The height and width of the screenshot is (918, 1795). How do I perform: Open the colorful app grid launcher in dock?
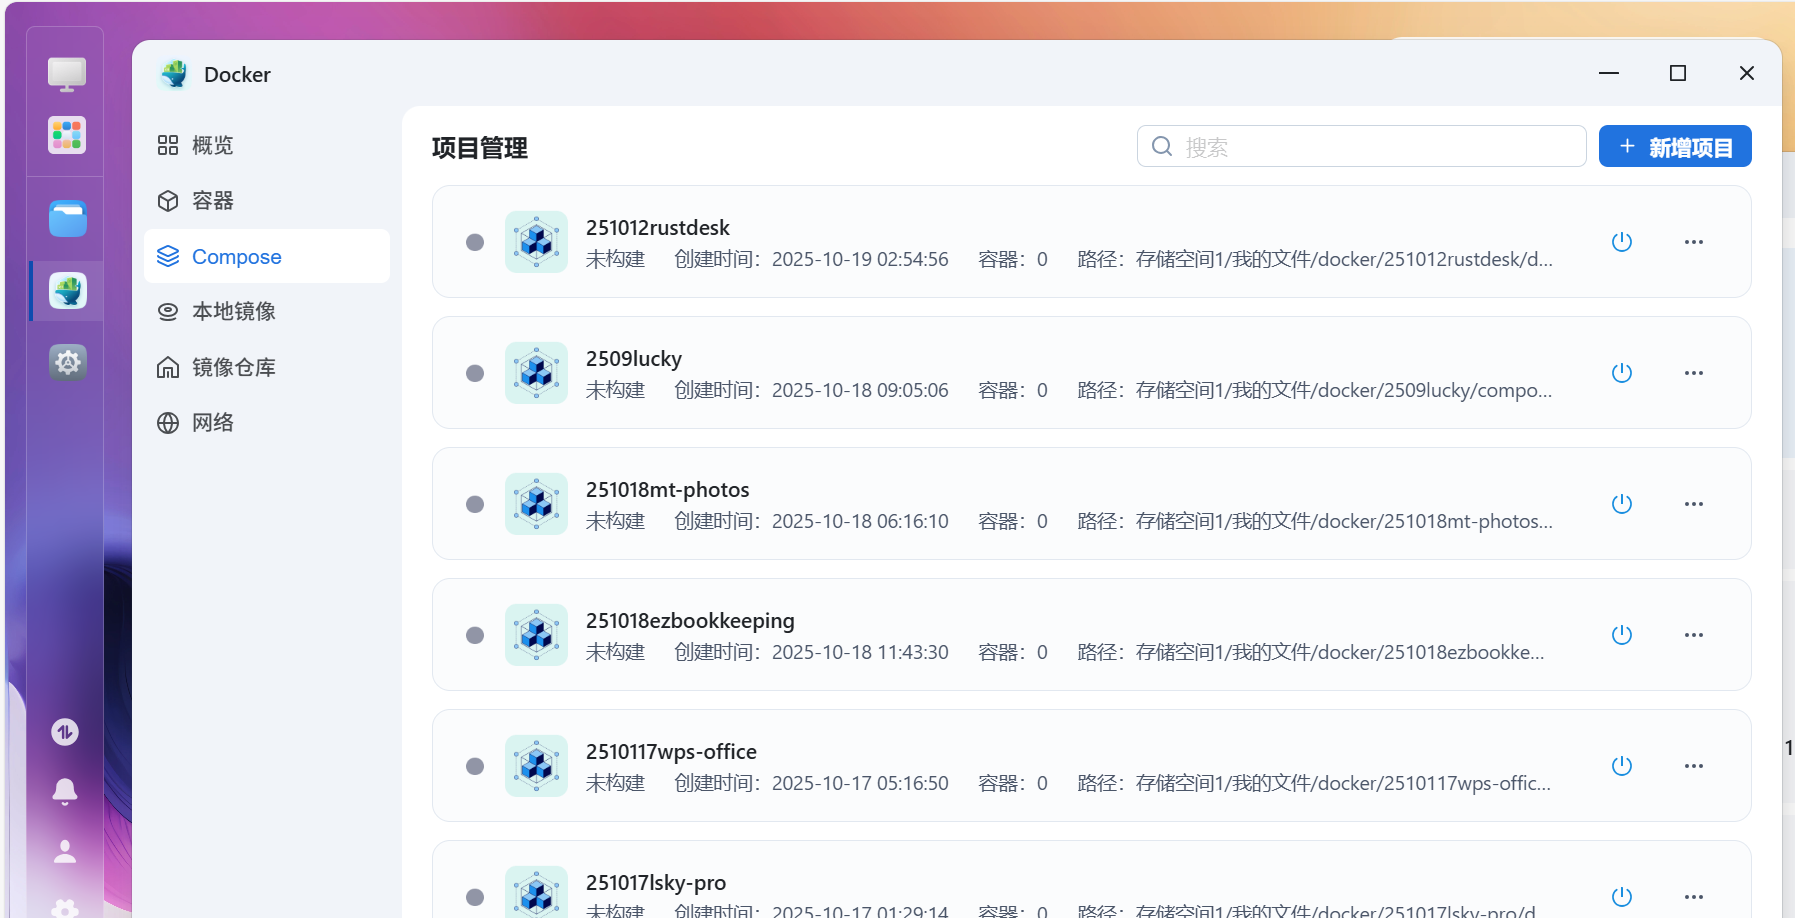click(x=67, y=135)
